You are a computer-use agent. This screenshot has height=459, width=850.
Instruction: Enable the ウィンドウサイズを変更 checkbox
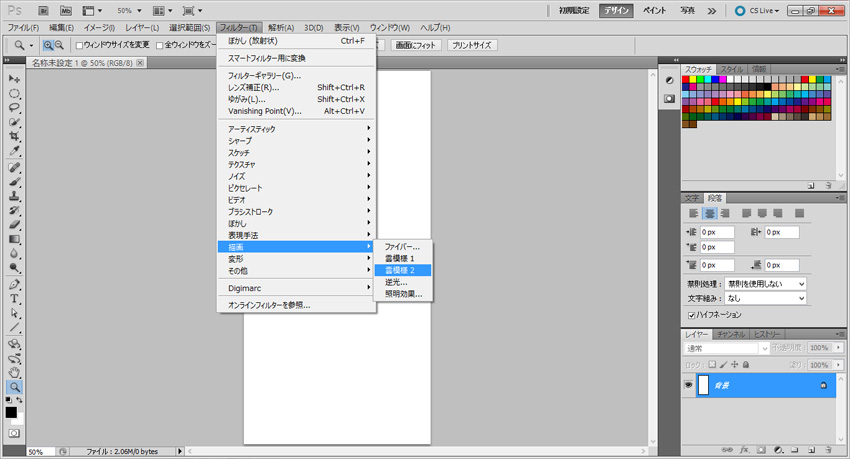click(81, 45)
